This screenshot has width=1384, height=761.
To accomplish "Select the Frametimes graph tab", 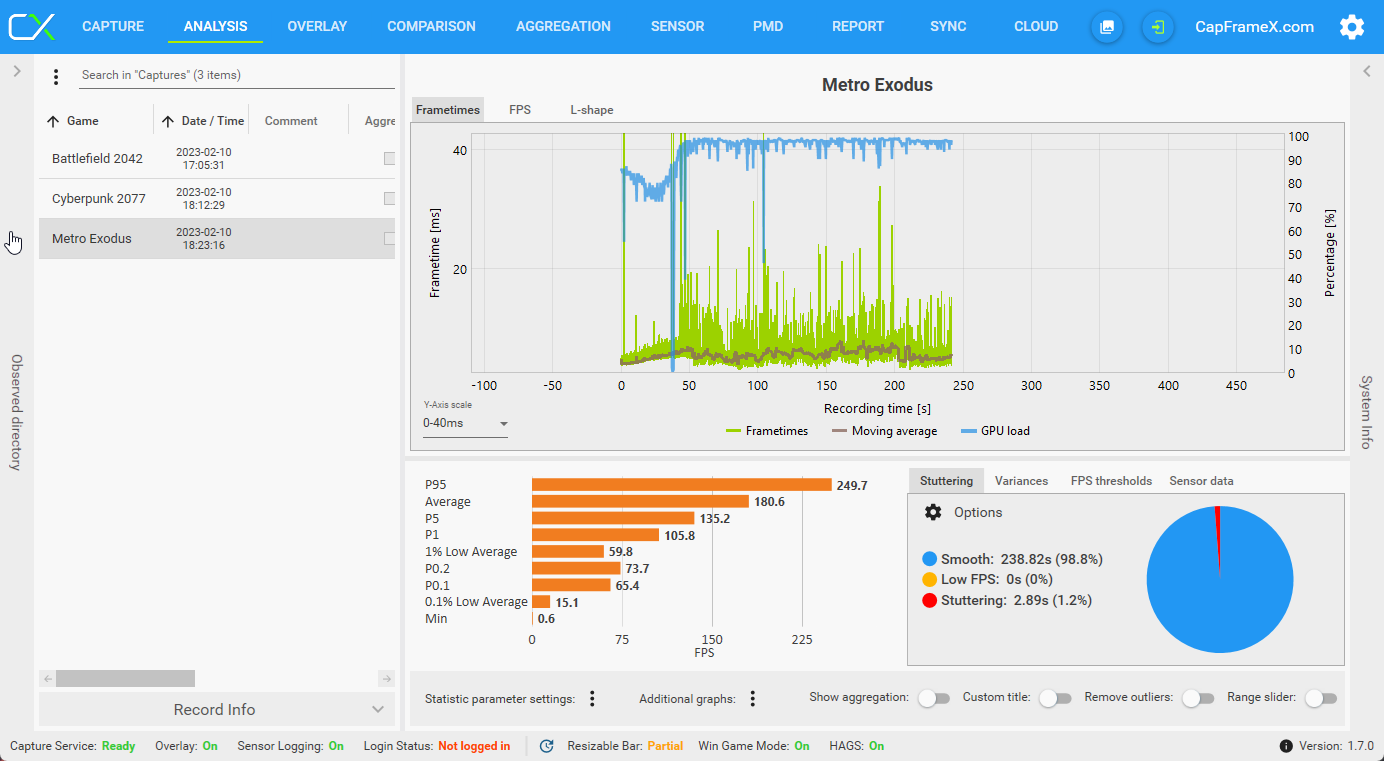I will [448, 110].
